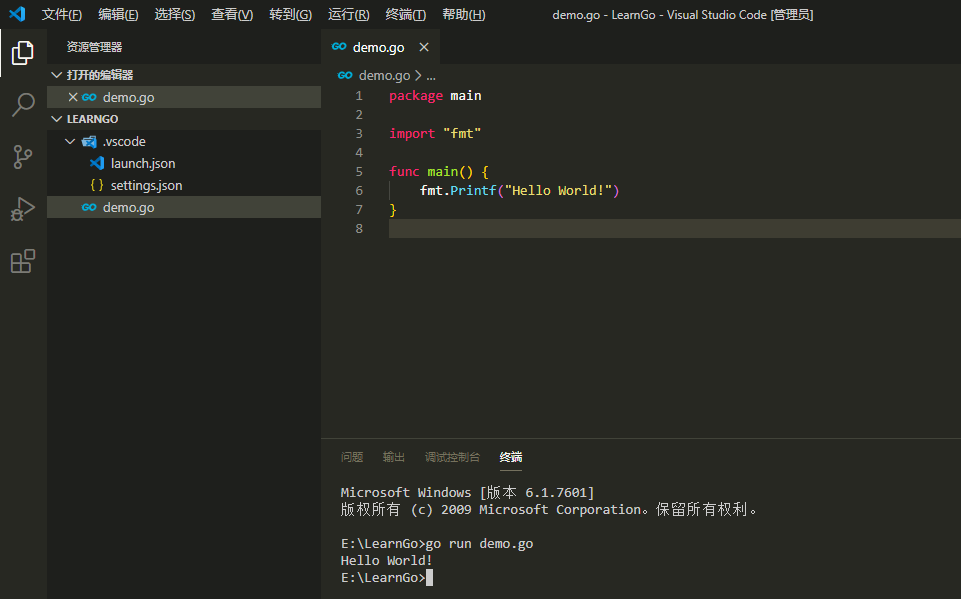
Task: Click the launch.json VS Code file icon
Action: 97,163
